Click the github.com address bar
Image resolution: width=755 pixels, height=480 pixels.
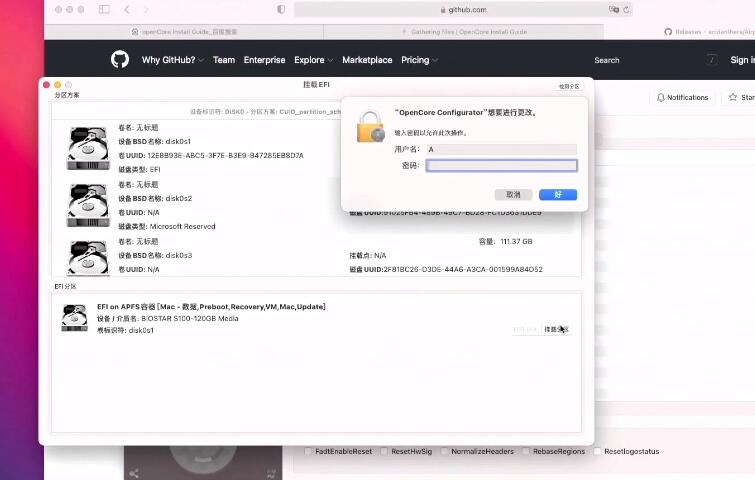coord(463,10)
